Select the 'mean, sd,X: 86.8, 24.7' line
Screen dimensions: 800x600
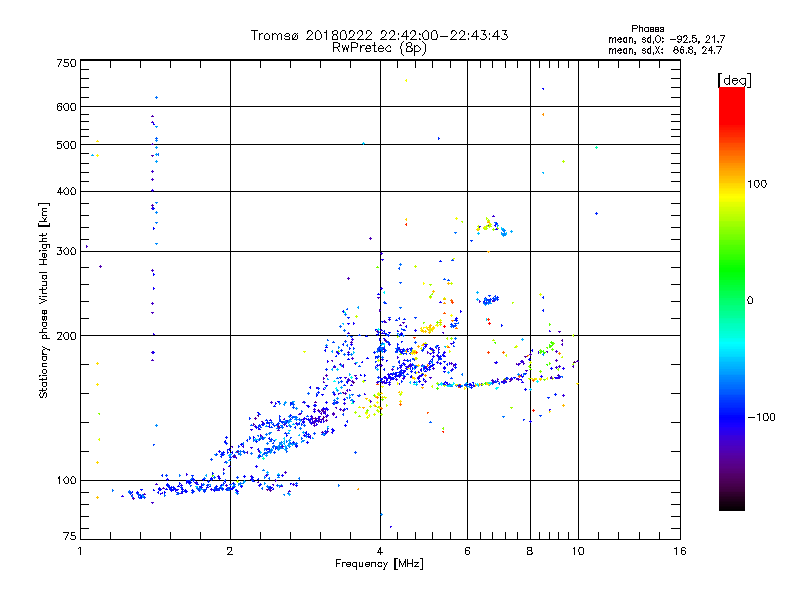(665, 50)
